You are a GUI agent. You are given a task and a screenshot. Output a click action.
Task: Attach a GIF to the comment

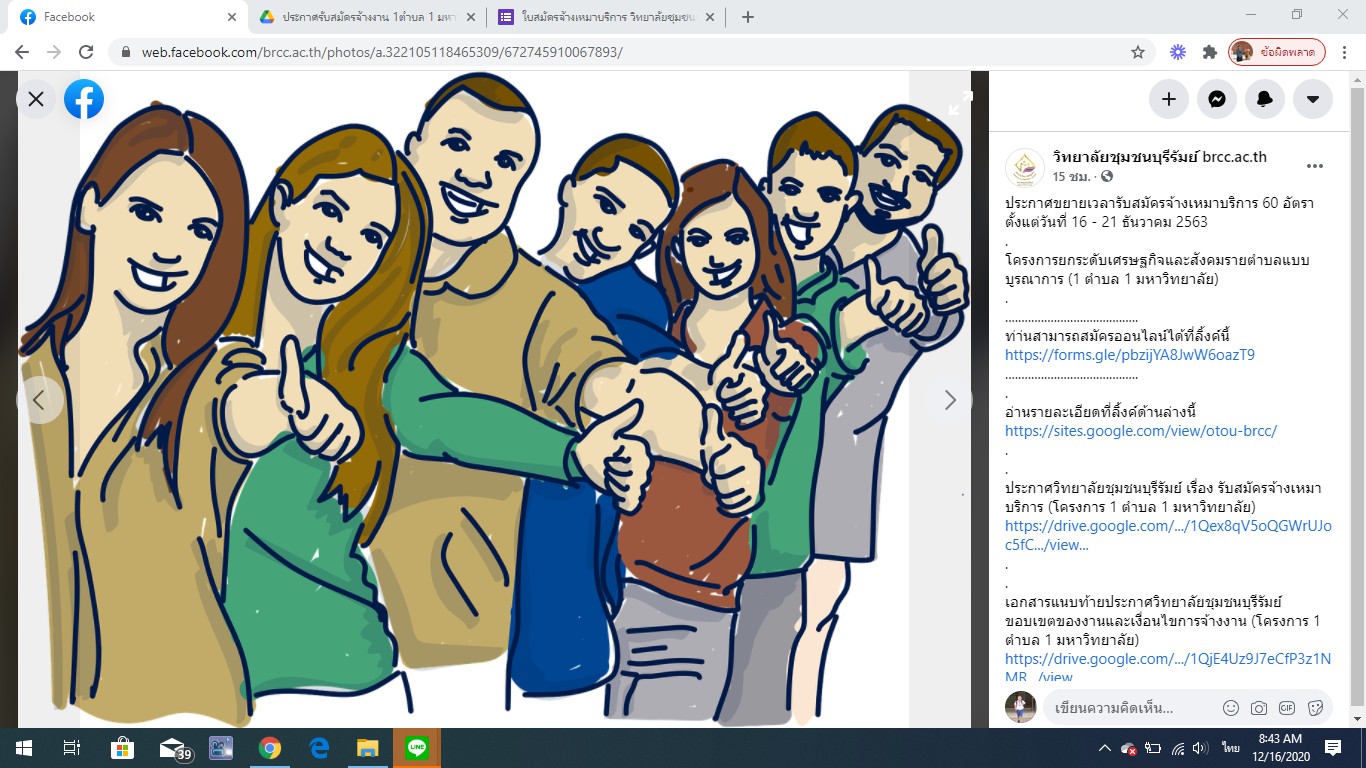(x=1287, y=708)
